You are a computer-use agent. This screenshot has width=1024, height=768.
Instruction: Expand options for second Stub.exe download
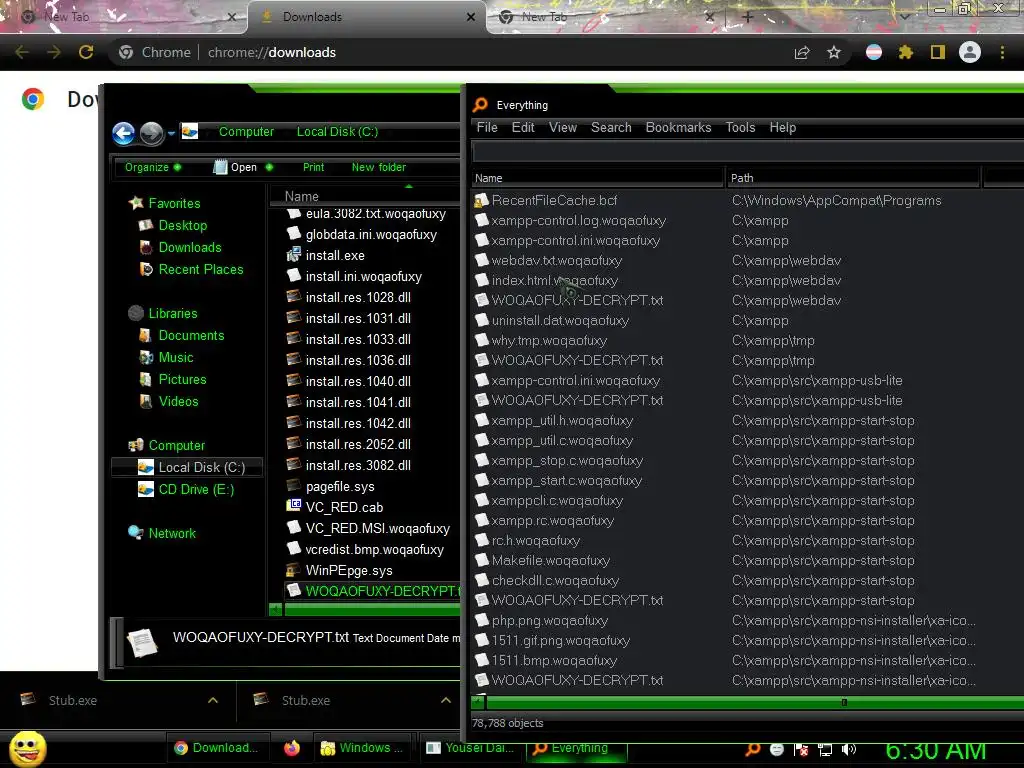click(446, 700)
